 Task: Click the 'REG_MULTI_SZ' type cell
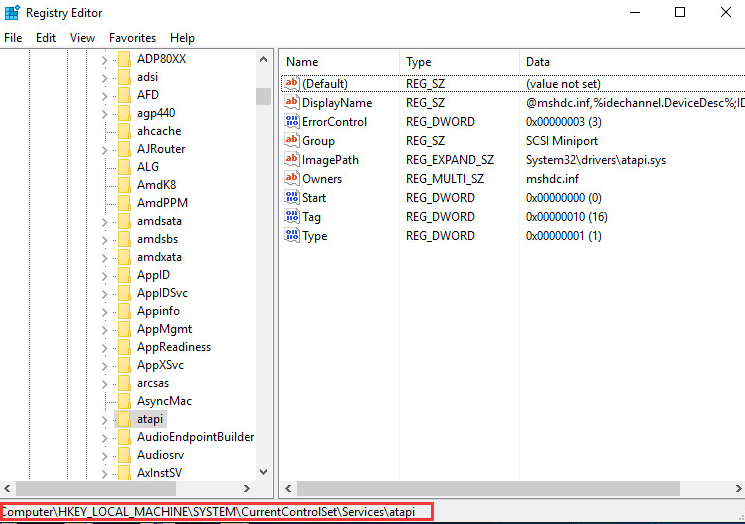click(x=445, y=179)
